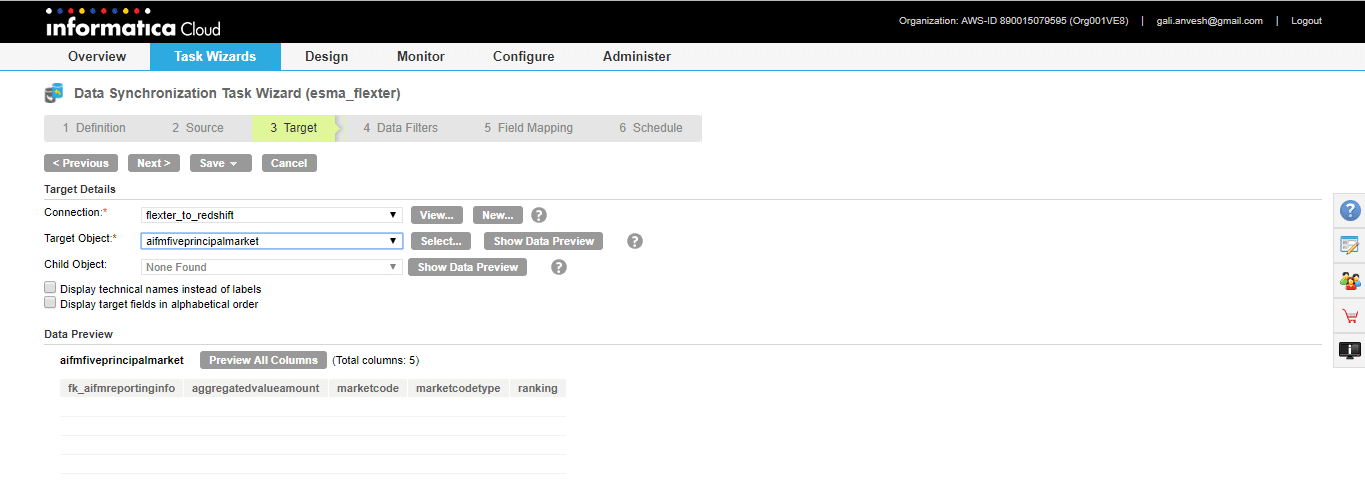Enable Display target fields in alphabetical order
This screenshot has width=1365, height=487.
[50, 302]
